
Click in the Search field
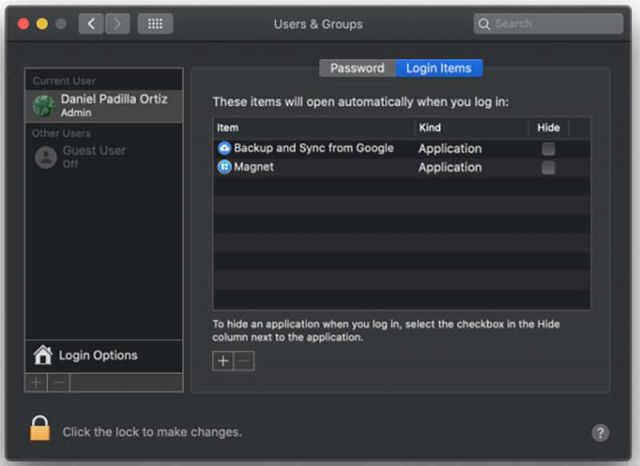pyautogui.click(x=552, y=24)
